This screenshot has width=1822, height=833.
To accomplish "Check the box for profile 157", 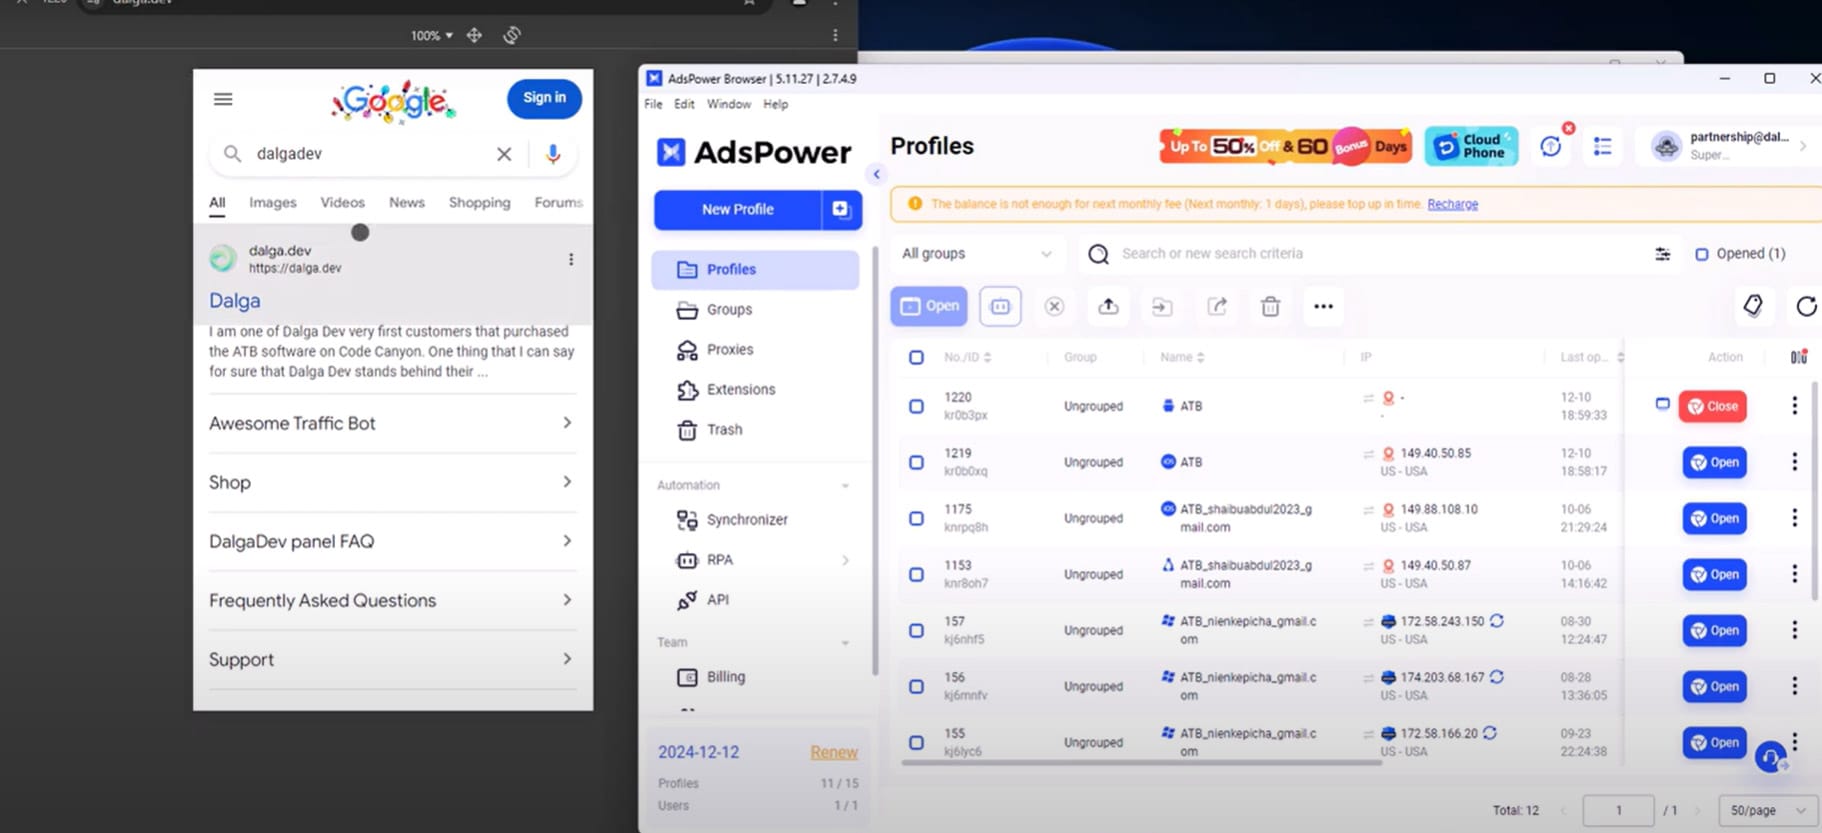I will tap(916, 630).
